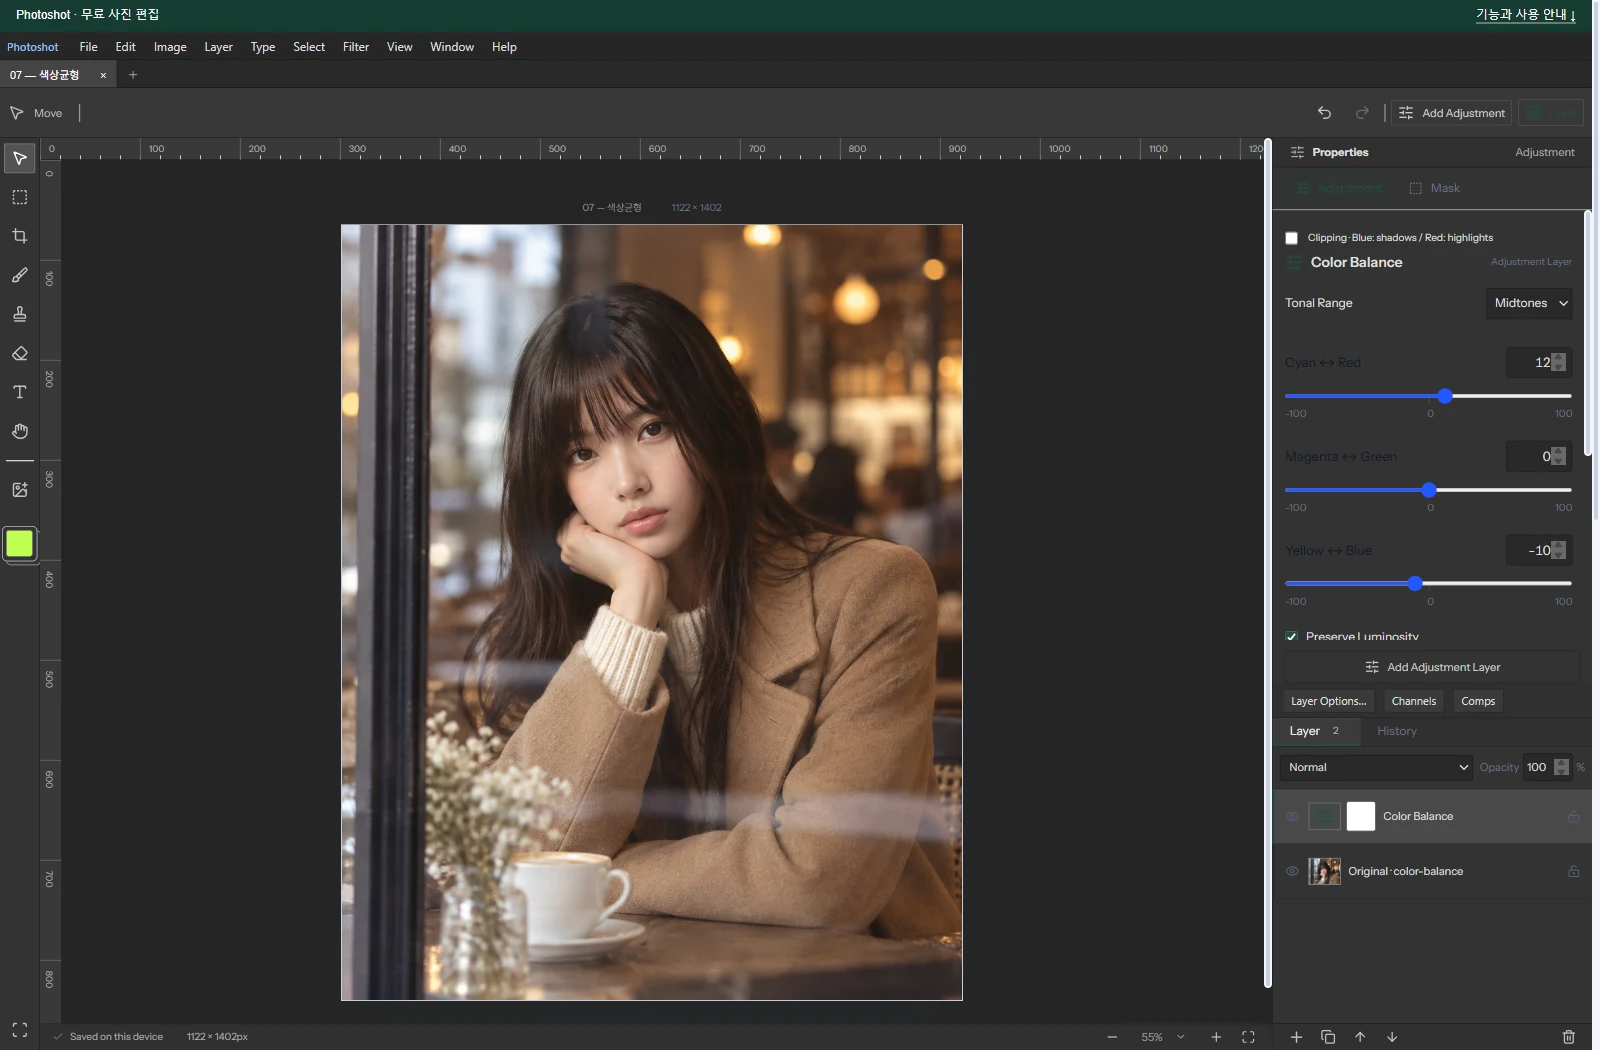Zoom out of the canvas
Viewport: 1600px width, 1050px height.
pyautogui.click(x=1112, y=1037)
